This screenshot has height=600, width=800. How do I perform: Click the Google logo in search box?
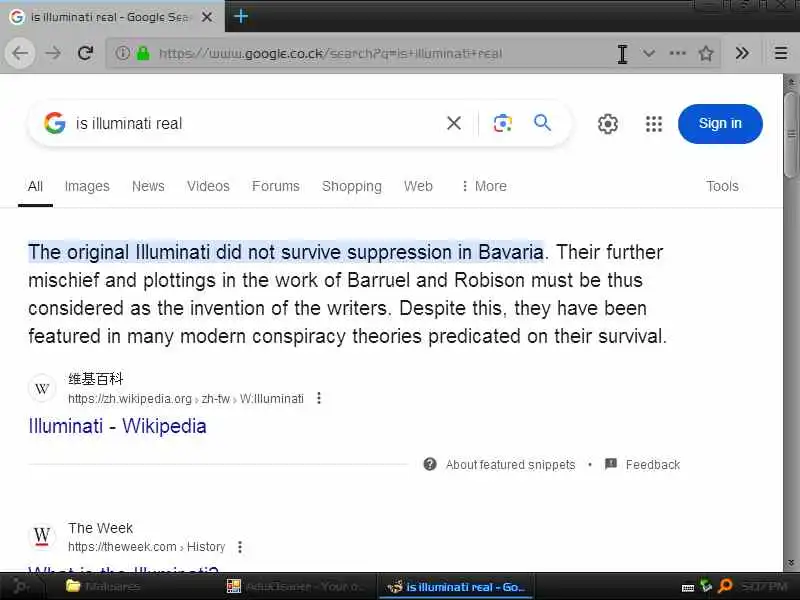pyautogui.click(x=55, y=123)
